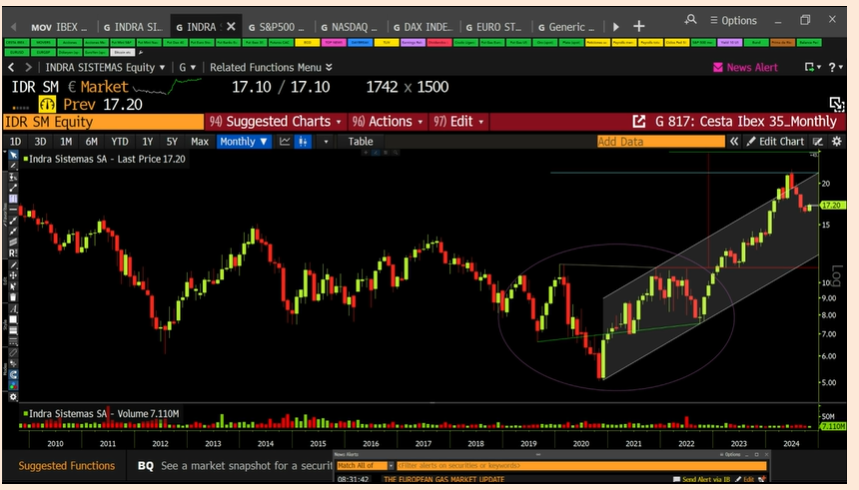Set chart period to 1M
859x490 pixels.
[x=66, y=141]
